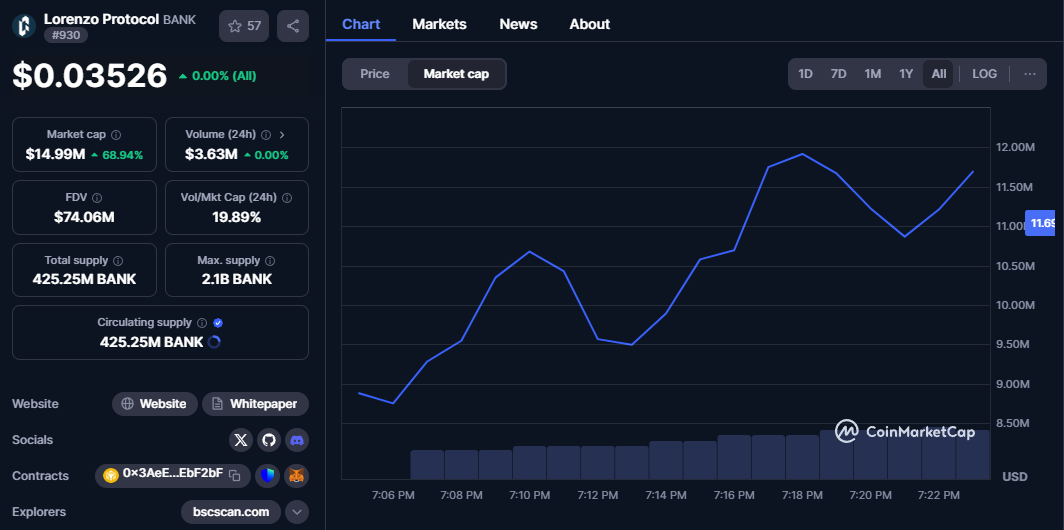Screen dimensions: 1064x530
Task: Switch to the Markets tab
Action: click(x=440, y=24)
